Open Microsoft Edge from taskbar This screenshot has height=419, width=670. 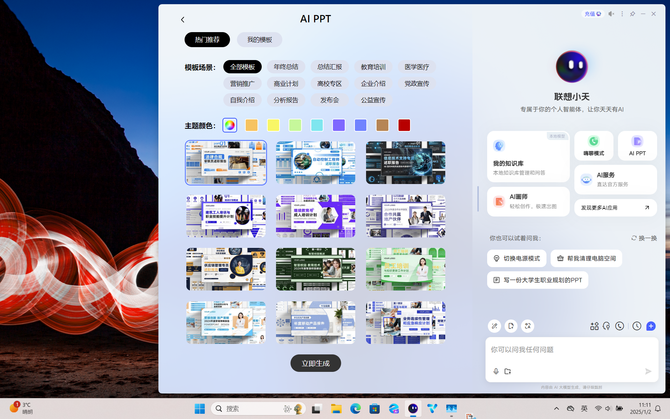coord(356,409)
